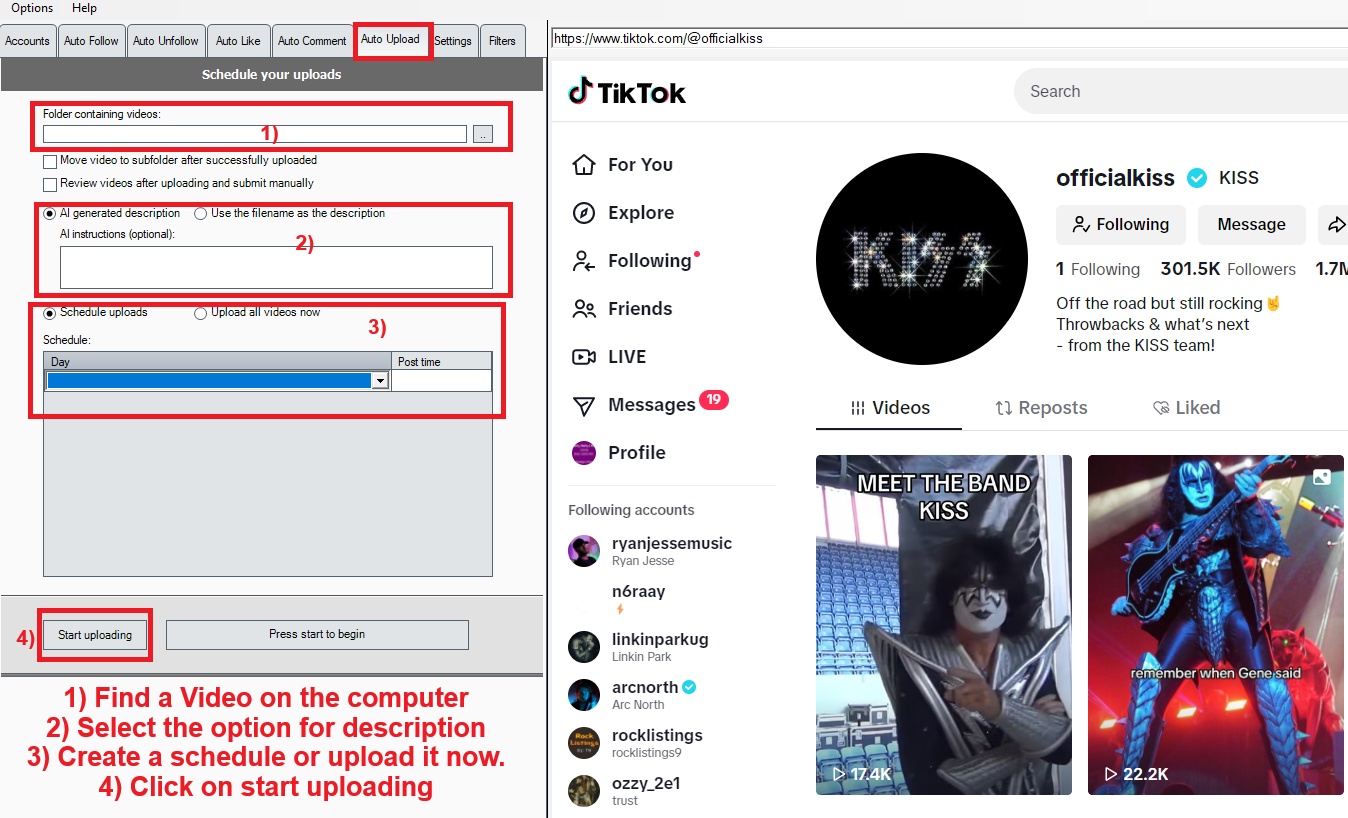Open the Following feed icon
Viewport: 1348px width, 818px height.
coord(584,261)
